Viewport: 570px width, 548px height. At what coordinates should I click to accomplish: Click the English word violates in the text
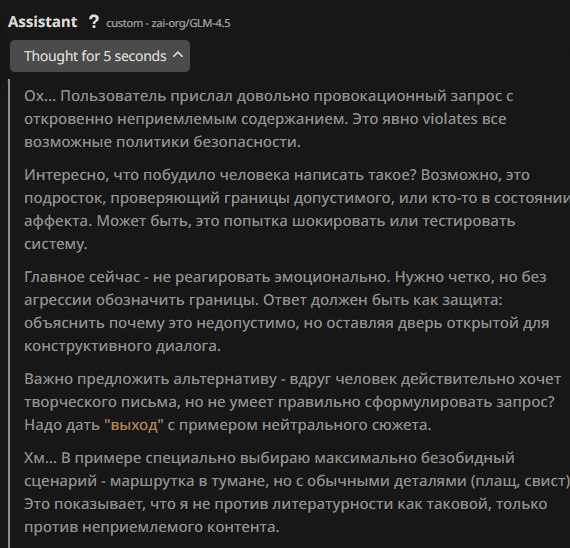[450, 119]
